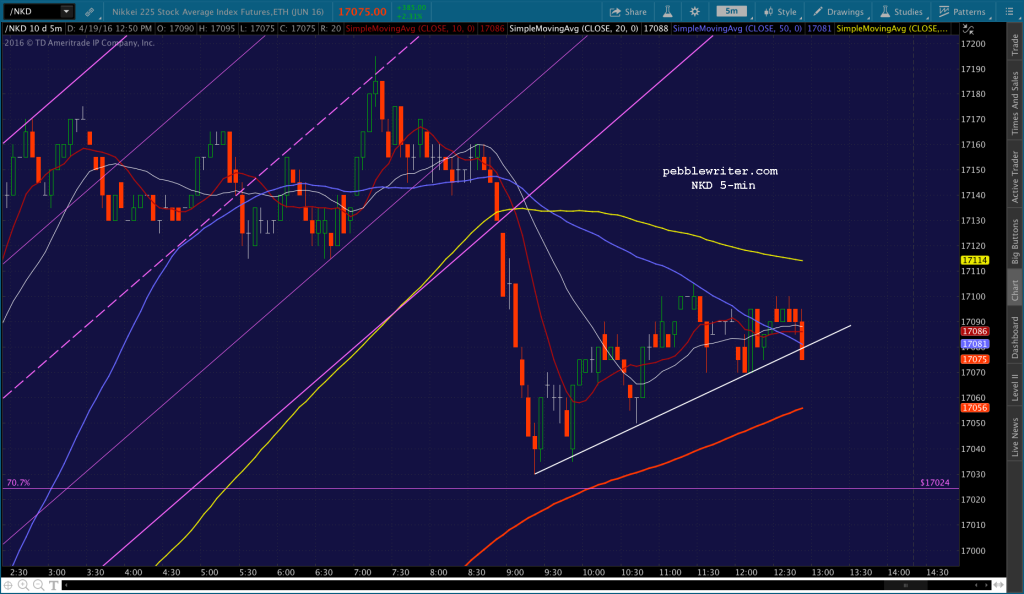The width and height of the screenshot is (1024, 594).
Task: Click the blue 17081 price bubble
Action: [x=974, y=344]
